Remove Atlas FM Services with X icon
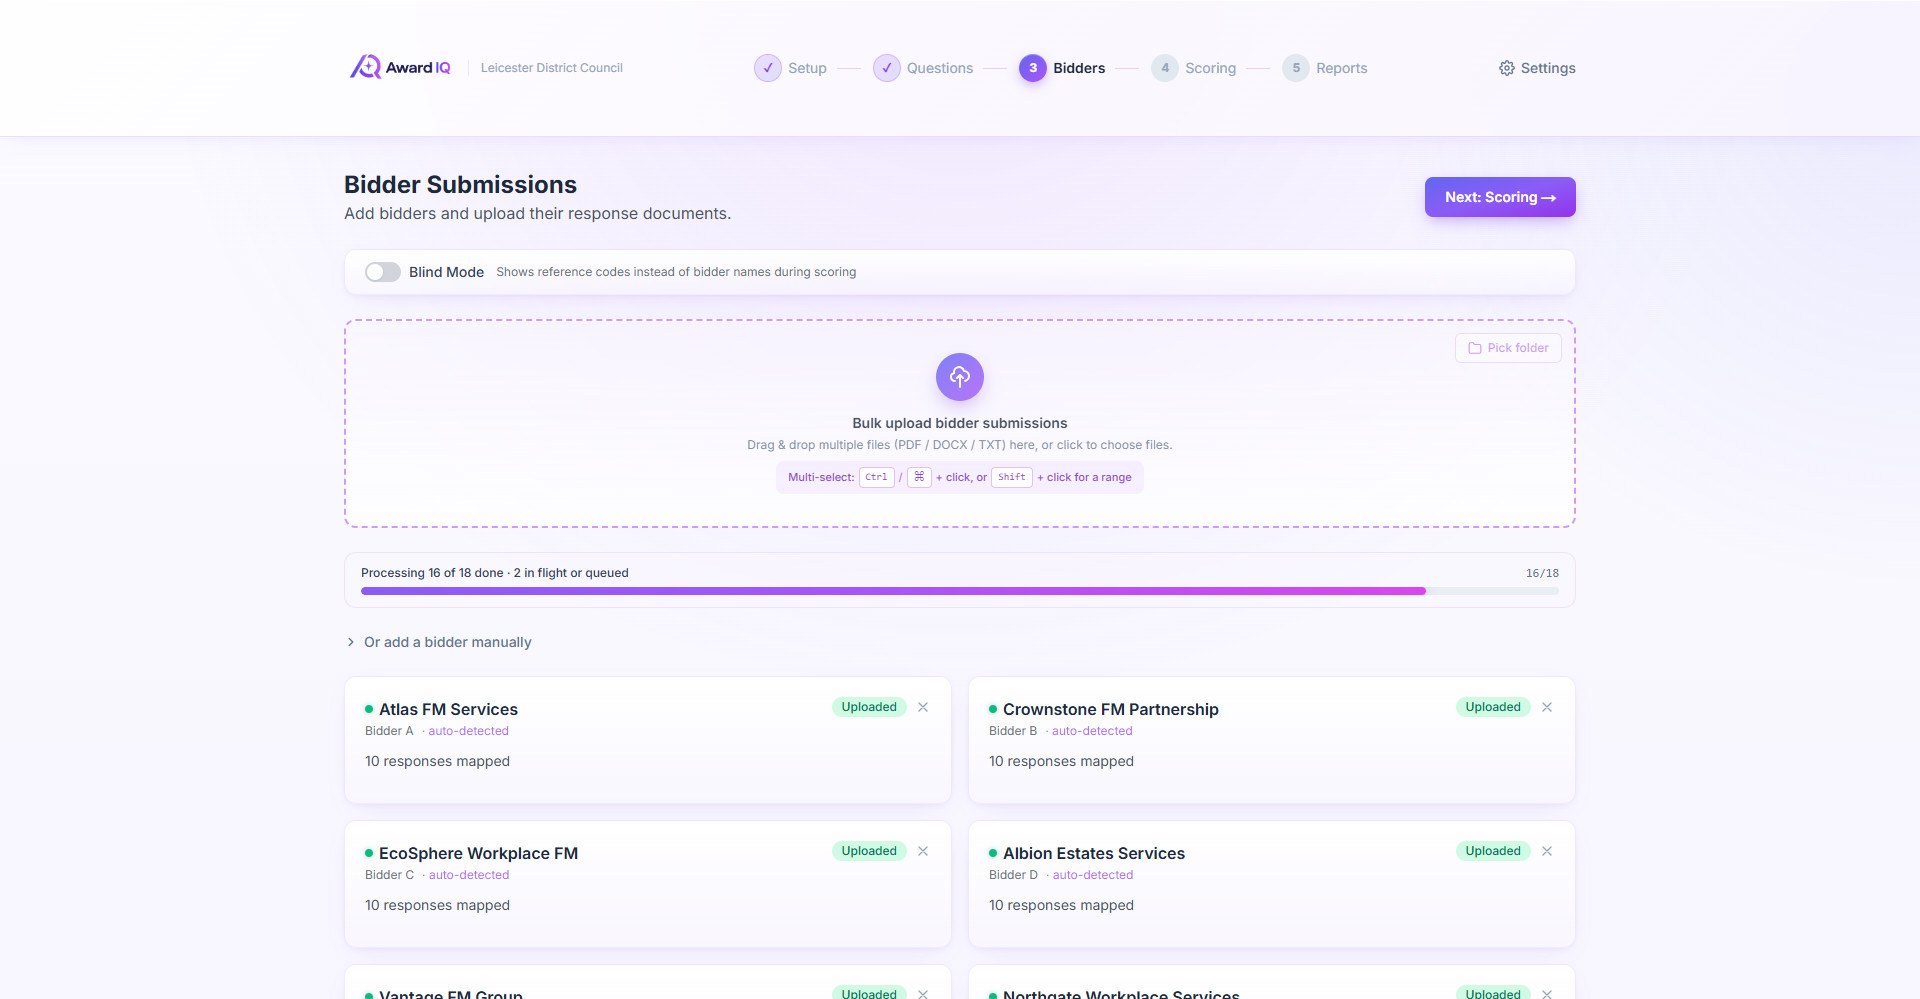The width and height of the screenshot is (1920, 999). coord(923,707)
